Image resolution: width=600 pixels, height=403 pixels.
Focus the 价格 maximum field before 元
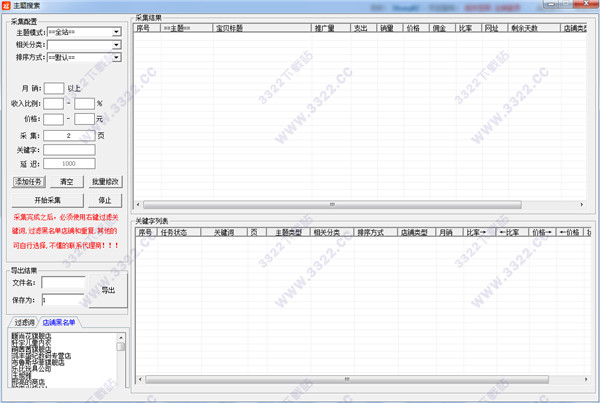(x=85, y=119)
